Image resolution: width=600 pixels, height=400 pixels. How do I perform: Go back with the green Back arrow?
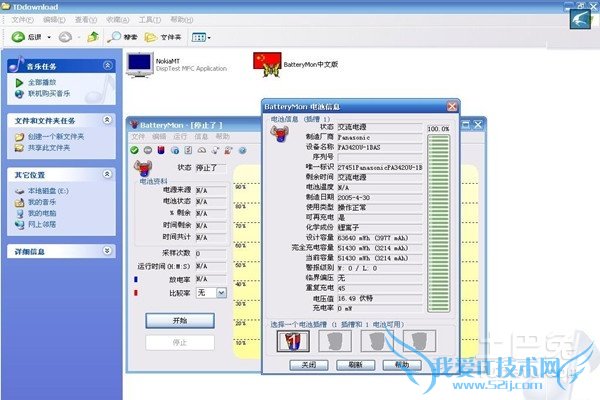coord(26,37)
